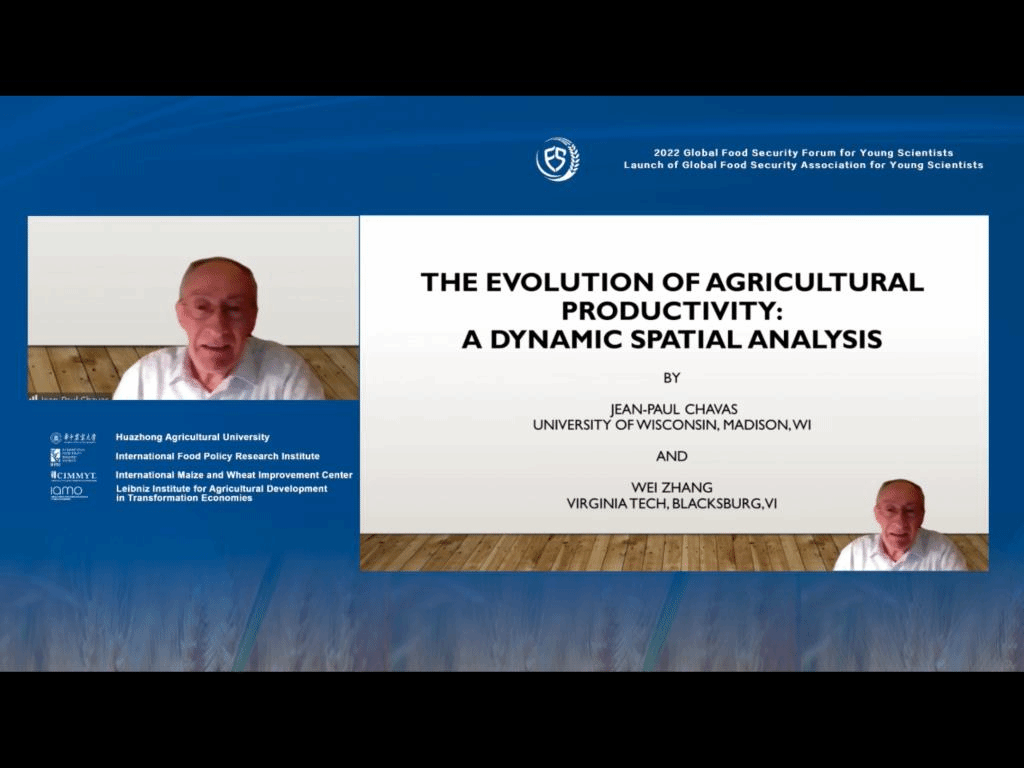Select the small presenter video on slide
The image size is (1024, 768).
point(899,525)
